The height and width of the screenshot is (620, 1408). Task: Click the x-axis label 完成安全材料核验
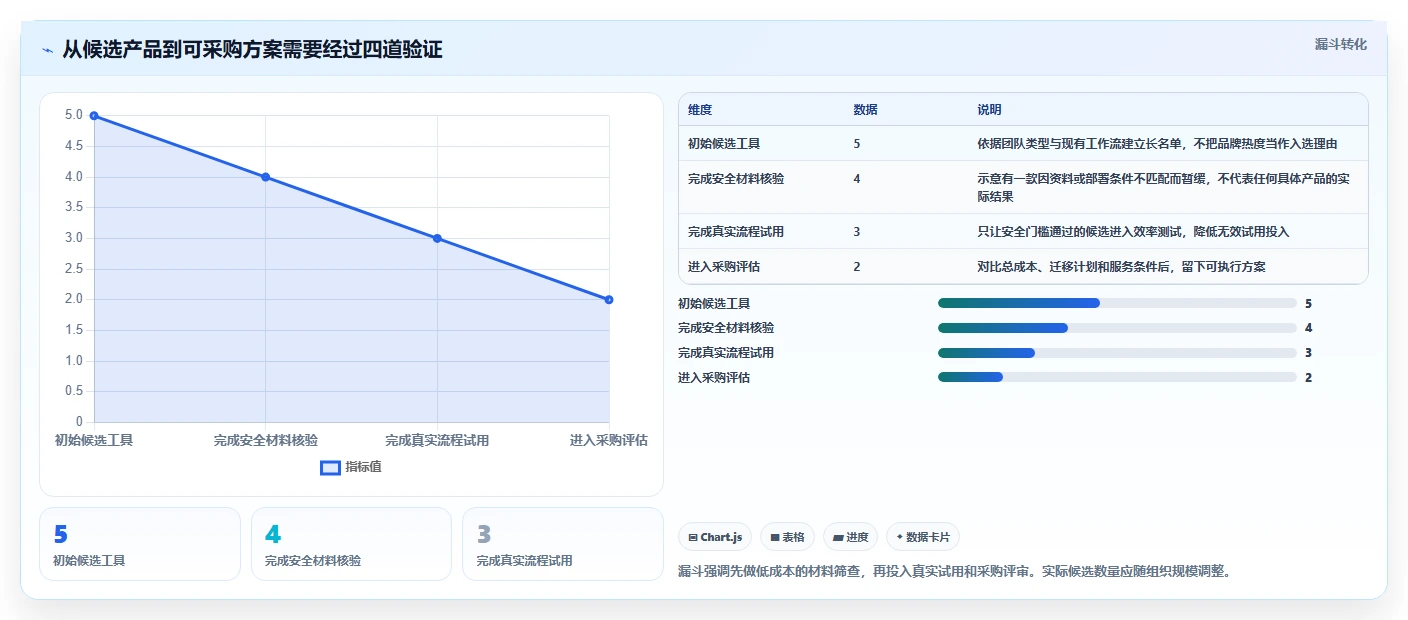266,440
